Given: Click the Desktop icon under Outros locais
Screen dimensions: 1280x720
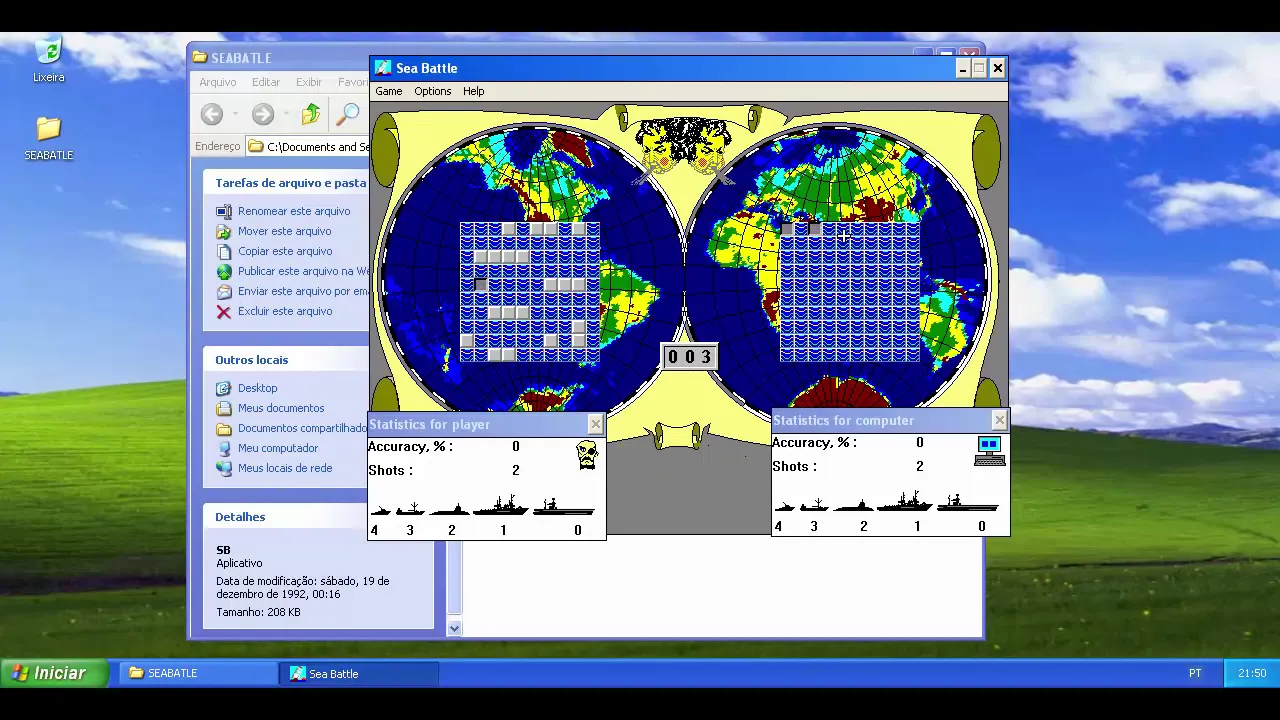Looking at the screenshot, I should tap(224, 388).
